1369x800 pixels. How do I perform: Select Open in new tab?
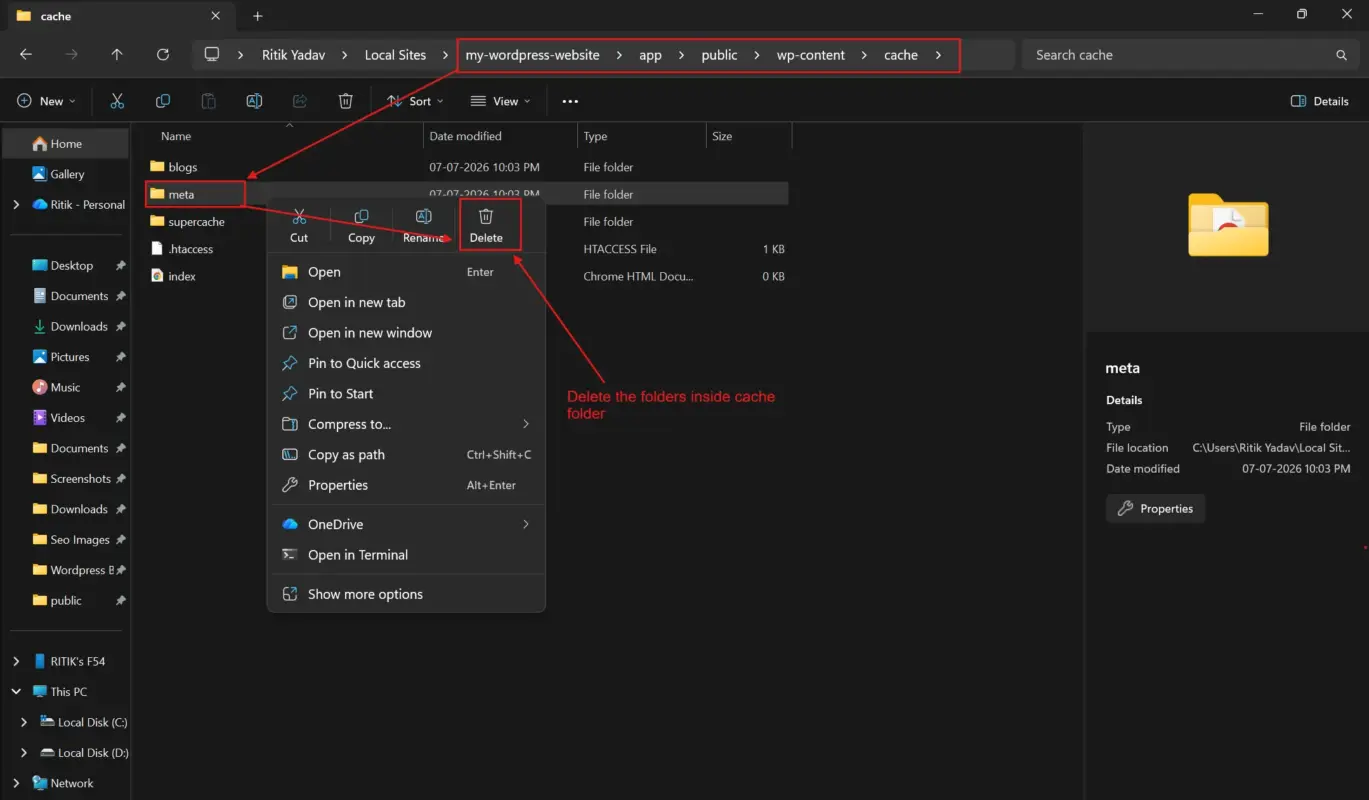click(406, 302)
